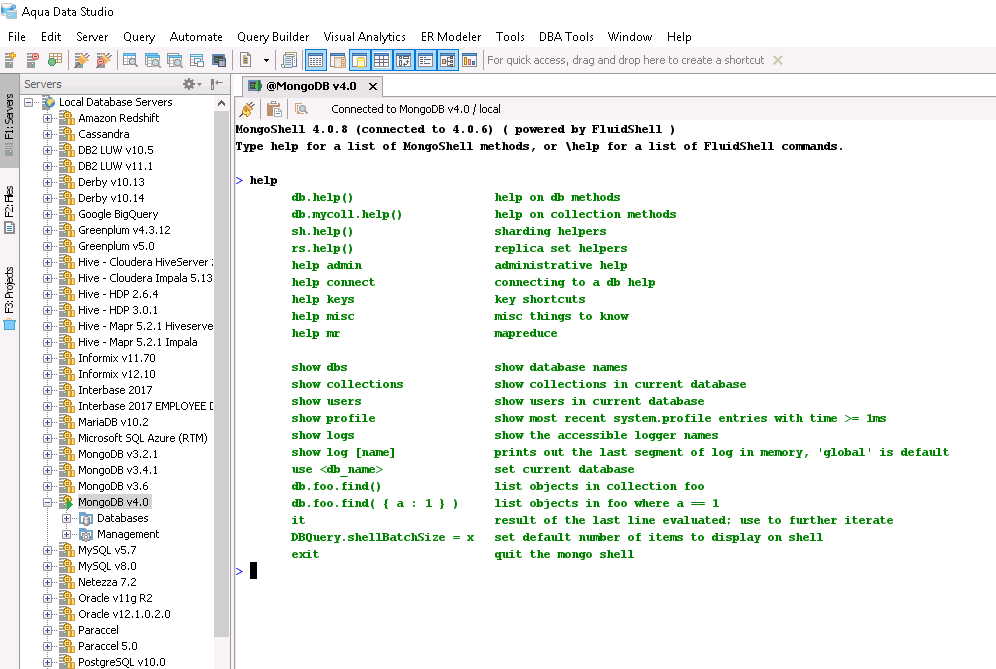Toggle the ER diagram view button
This screenshot has height=669, width=996.
point(447,60)
